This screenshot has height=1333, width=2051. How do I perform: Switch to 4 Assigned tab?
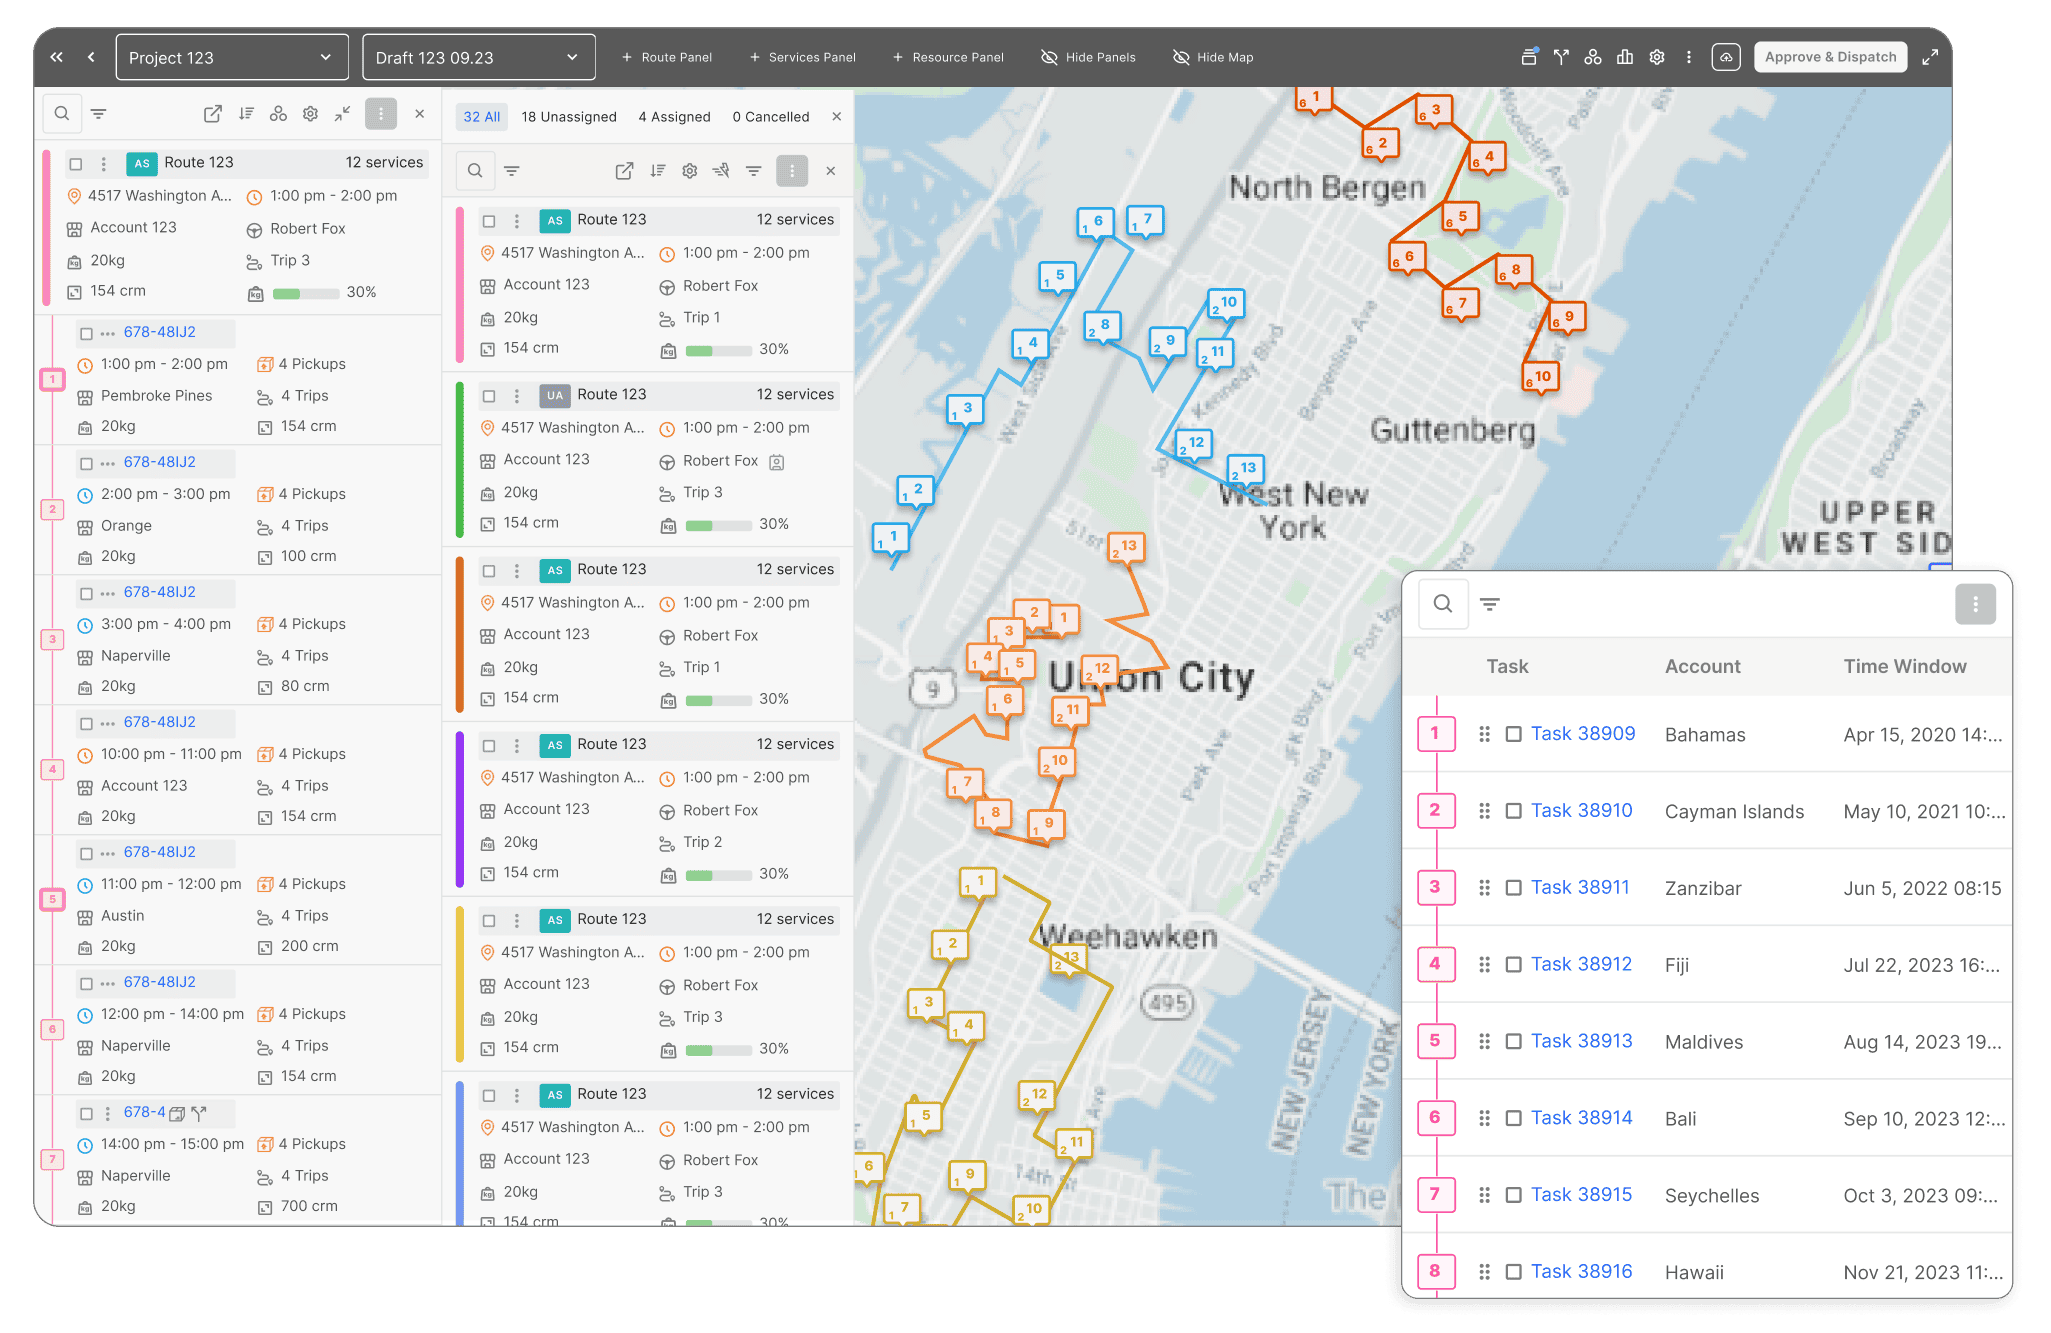675,117
